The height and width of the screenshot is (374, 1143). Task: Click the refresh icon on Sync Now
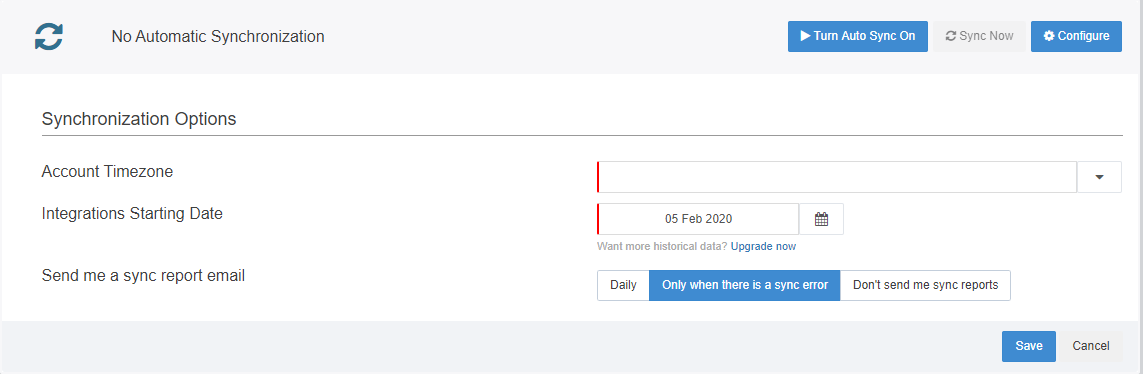(x=951, y=36)
